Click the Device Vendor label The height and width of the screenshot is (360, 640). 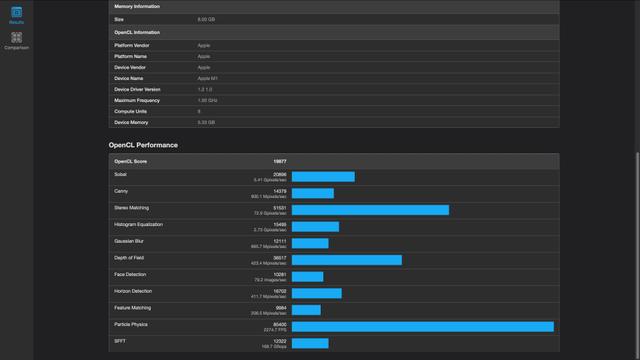[130, 67]
